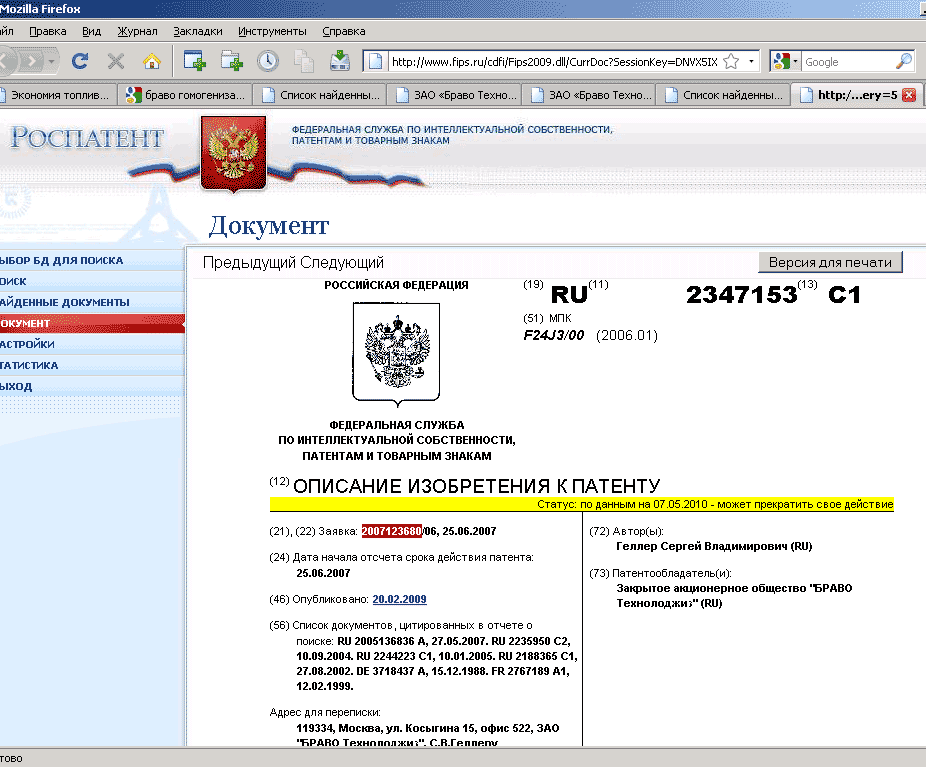Click Версия для печати button

pyautogui.click(x=830, y=262)
